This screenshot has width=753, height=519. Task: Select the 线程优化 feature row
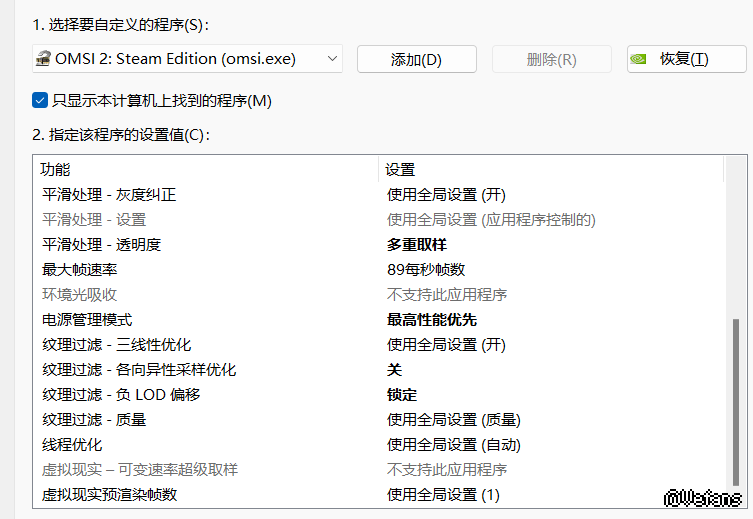point(72,445)
